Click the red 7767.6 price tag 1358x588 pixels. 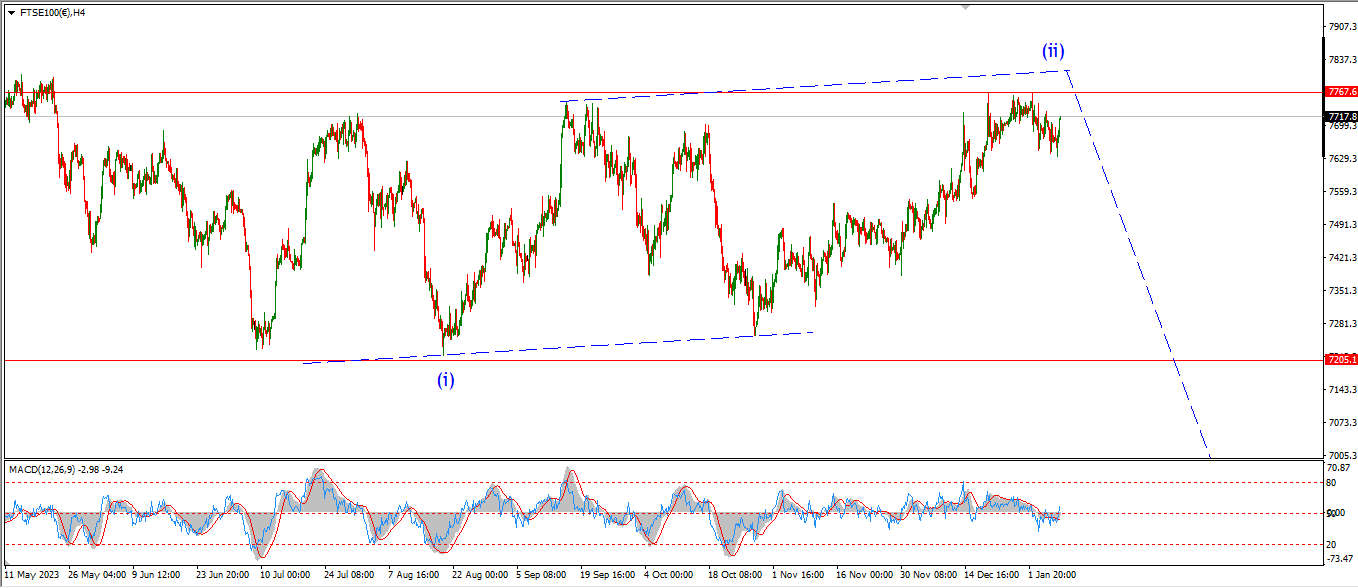[x=1341, y=92]
